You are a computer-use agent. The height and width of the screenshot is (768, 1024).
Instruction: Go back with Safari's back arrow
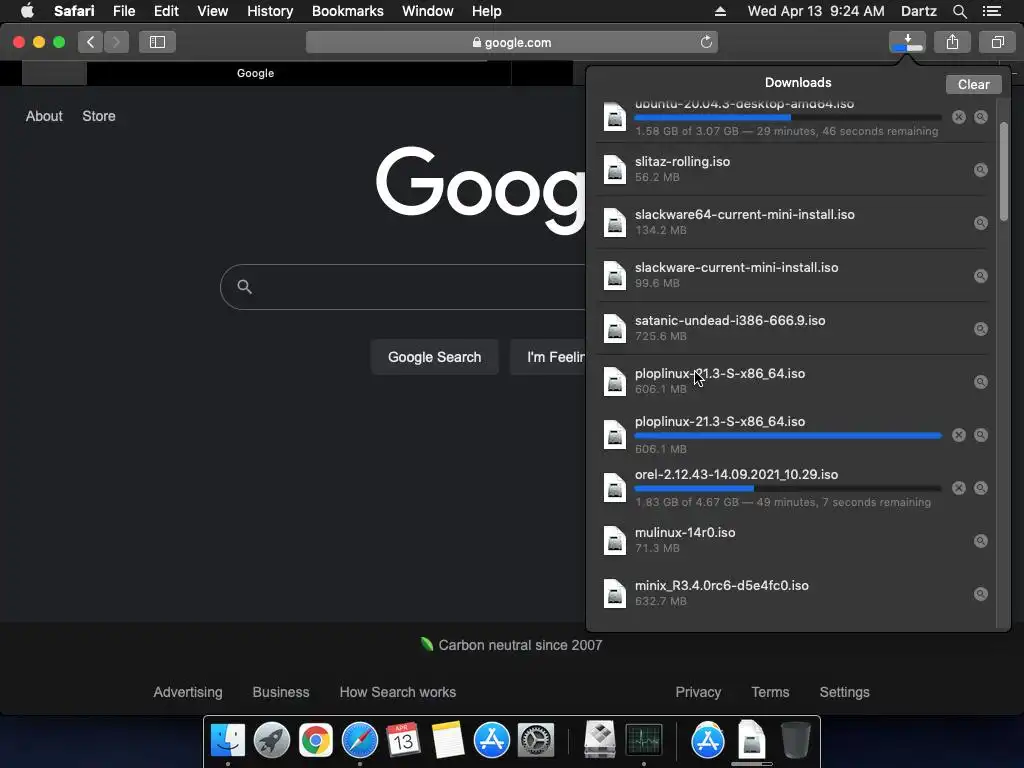[91, 42]
